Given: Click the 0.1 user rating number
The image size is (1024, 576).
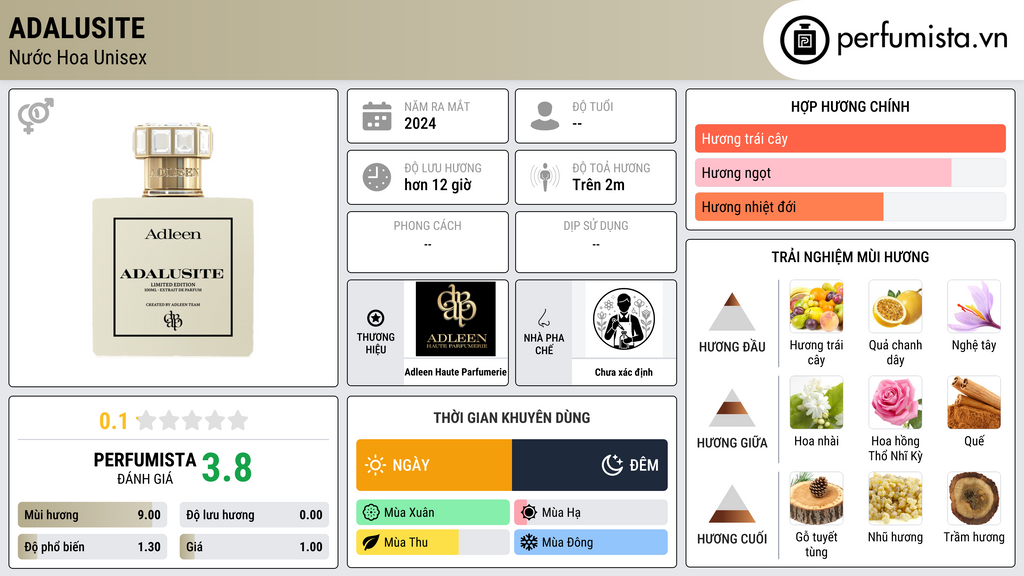Looking at the screenshot, I should [113, 421].
